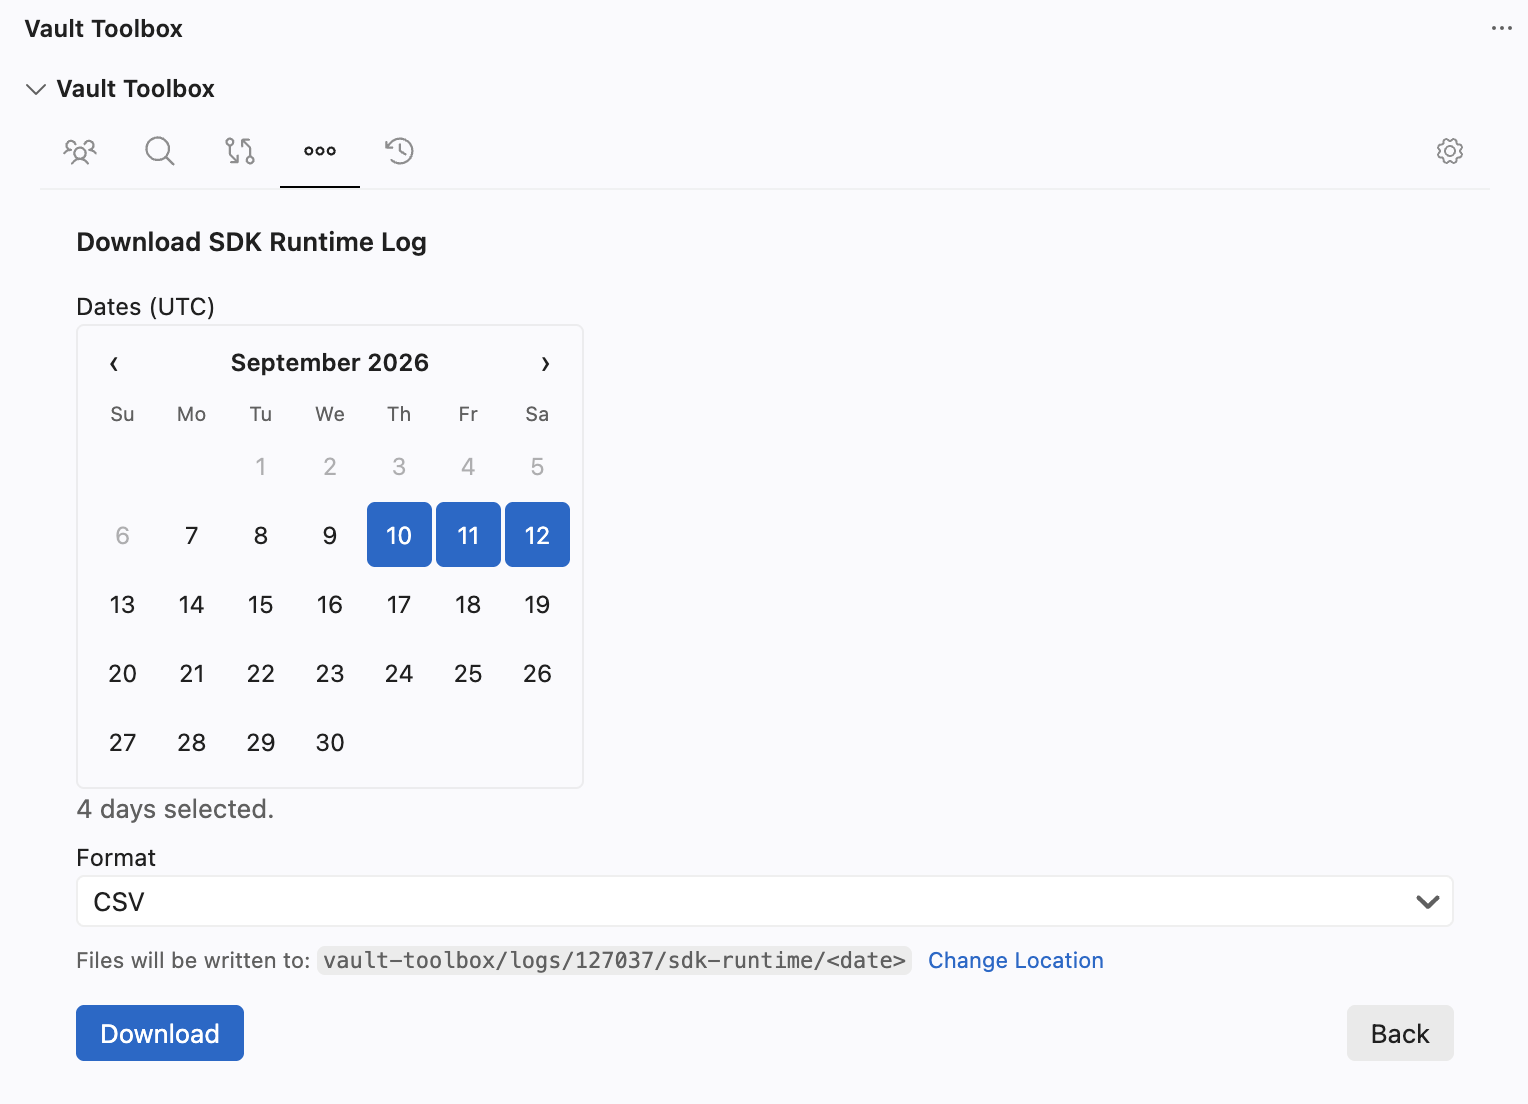
Task: Select day 24 in calendar
Action: (x=399, y=673)
